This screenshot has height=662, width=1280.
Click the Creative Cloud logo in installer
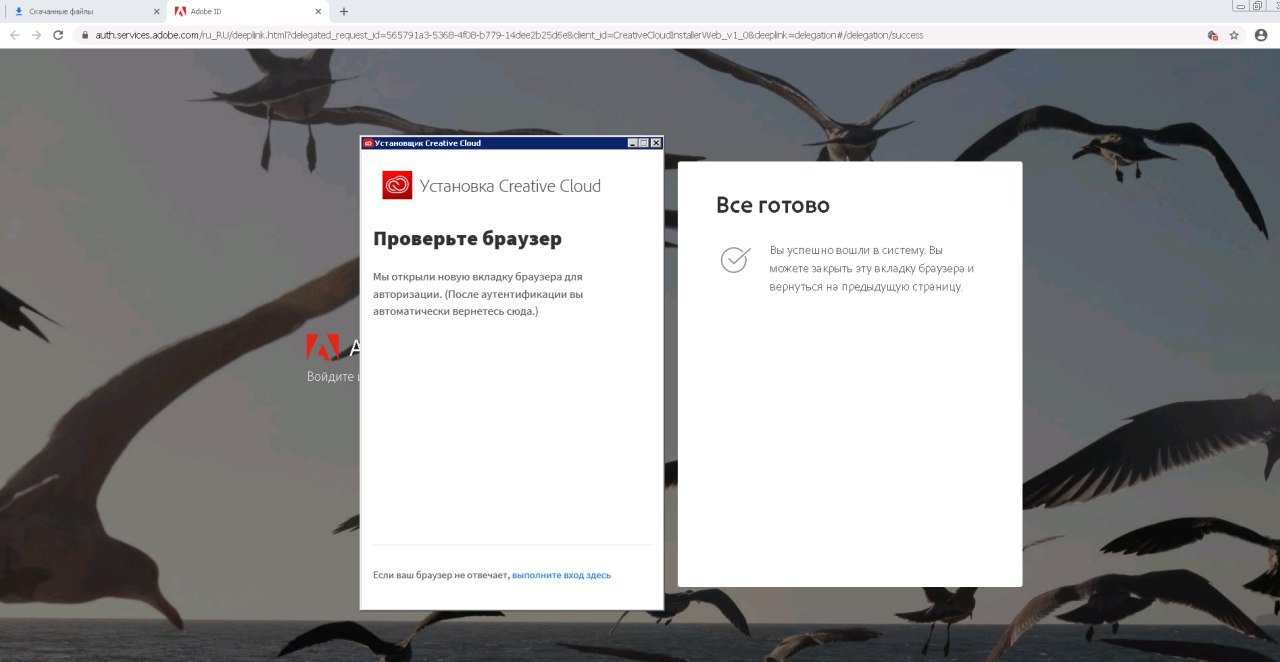point(397,185)
